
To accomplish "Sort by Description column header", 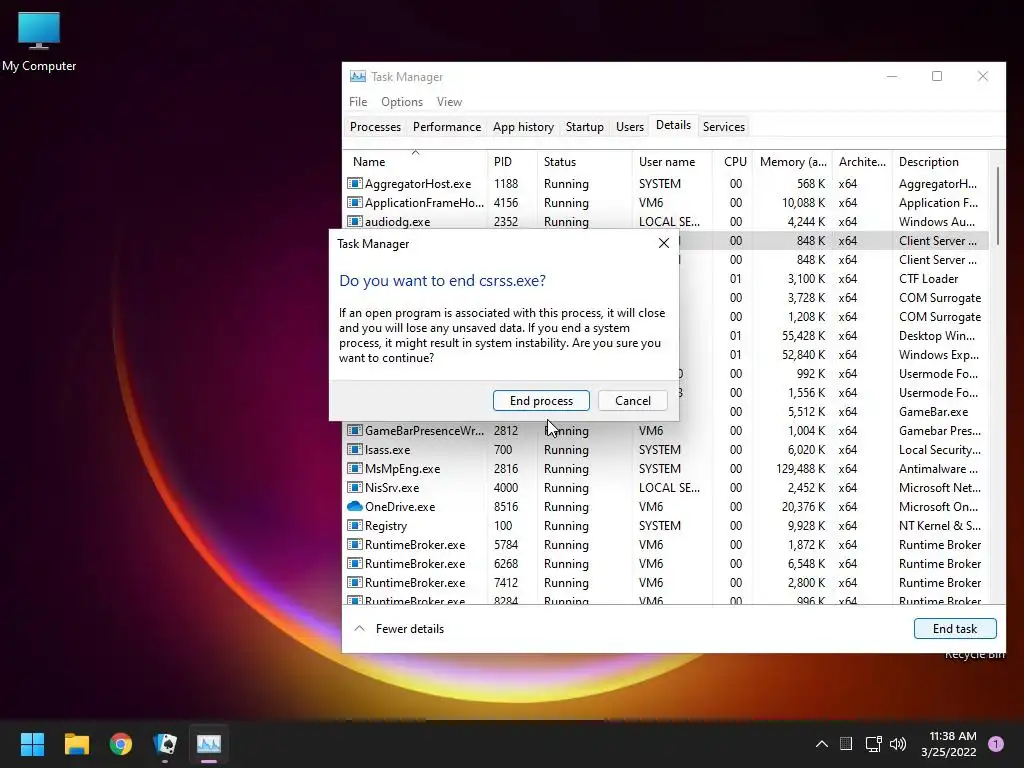I will (940, 161).
